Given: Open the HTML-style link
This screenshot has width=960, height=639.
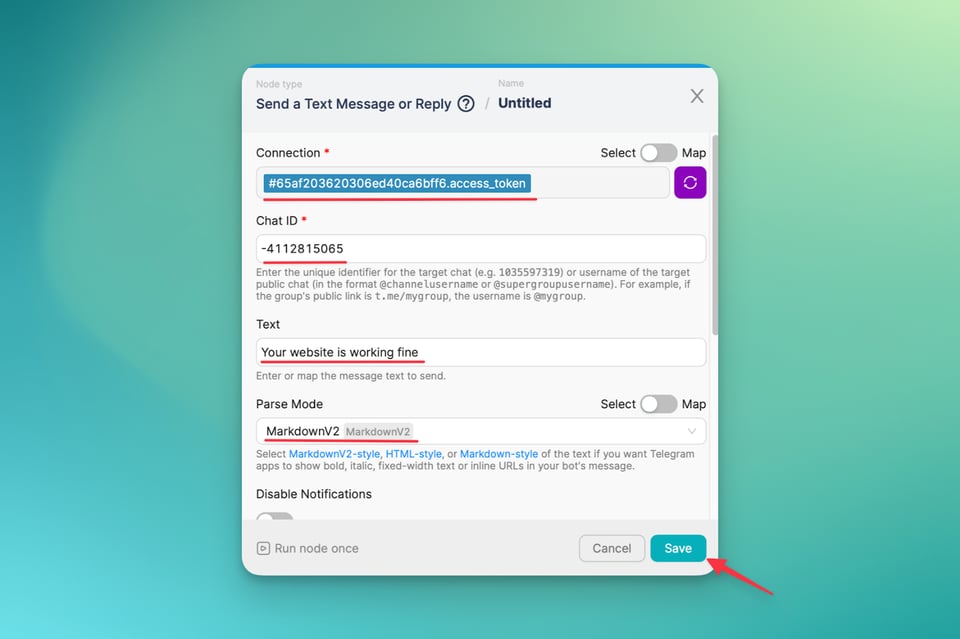Looking at the screenshot, I should pos(413,454).
